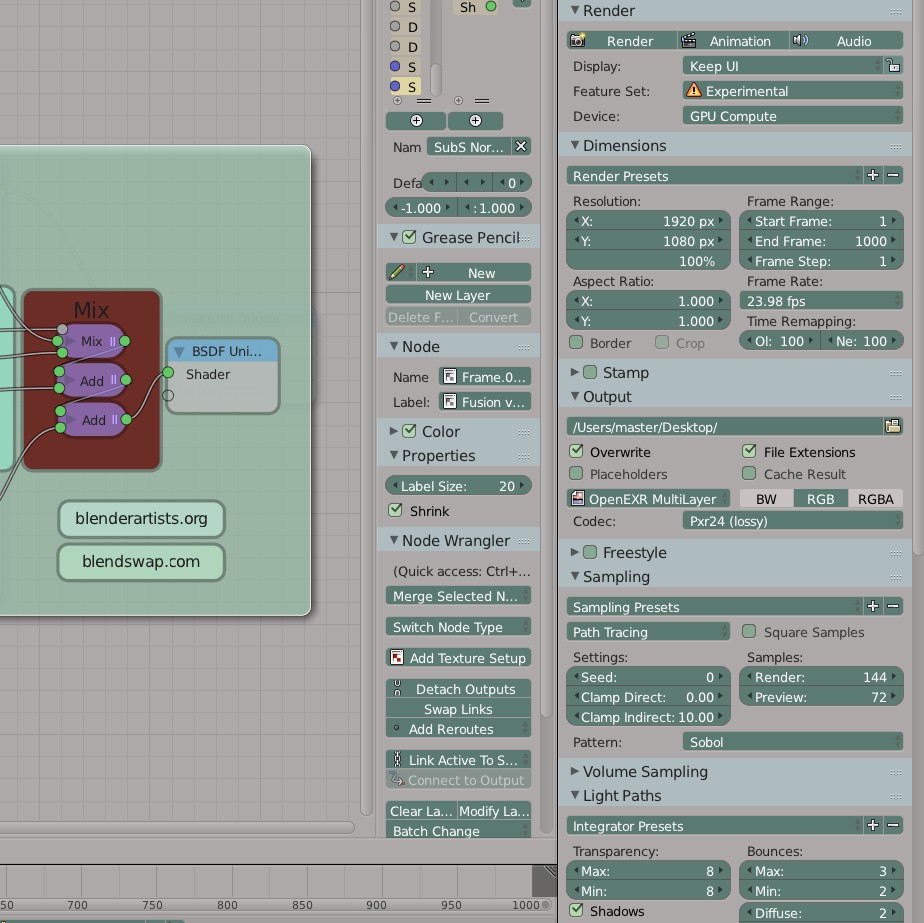Select the BW output mode
The width and height of the screenshot is (924, 923).
pyautogui.click(x=766, y=498)
